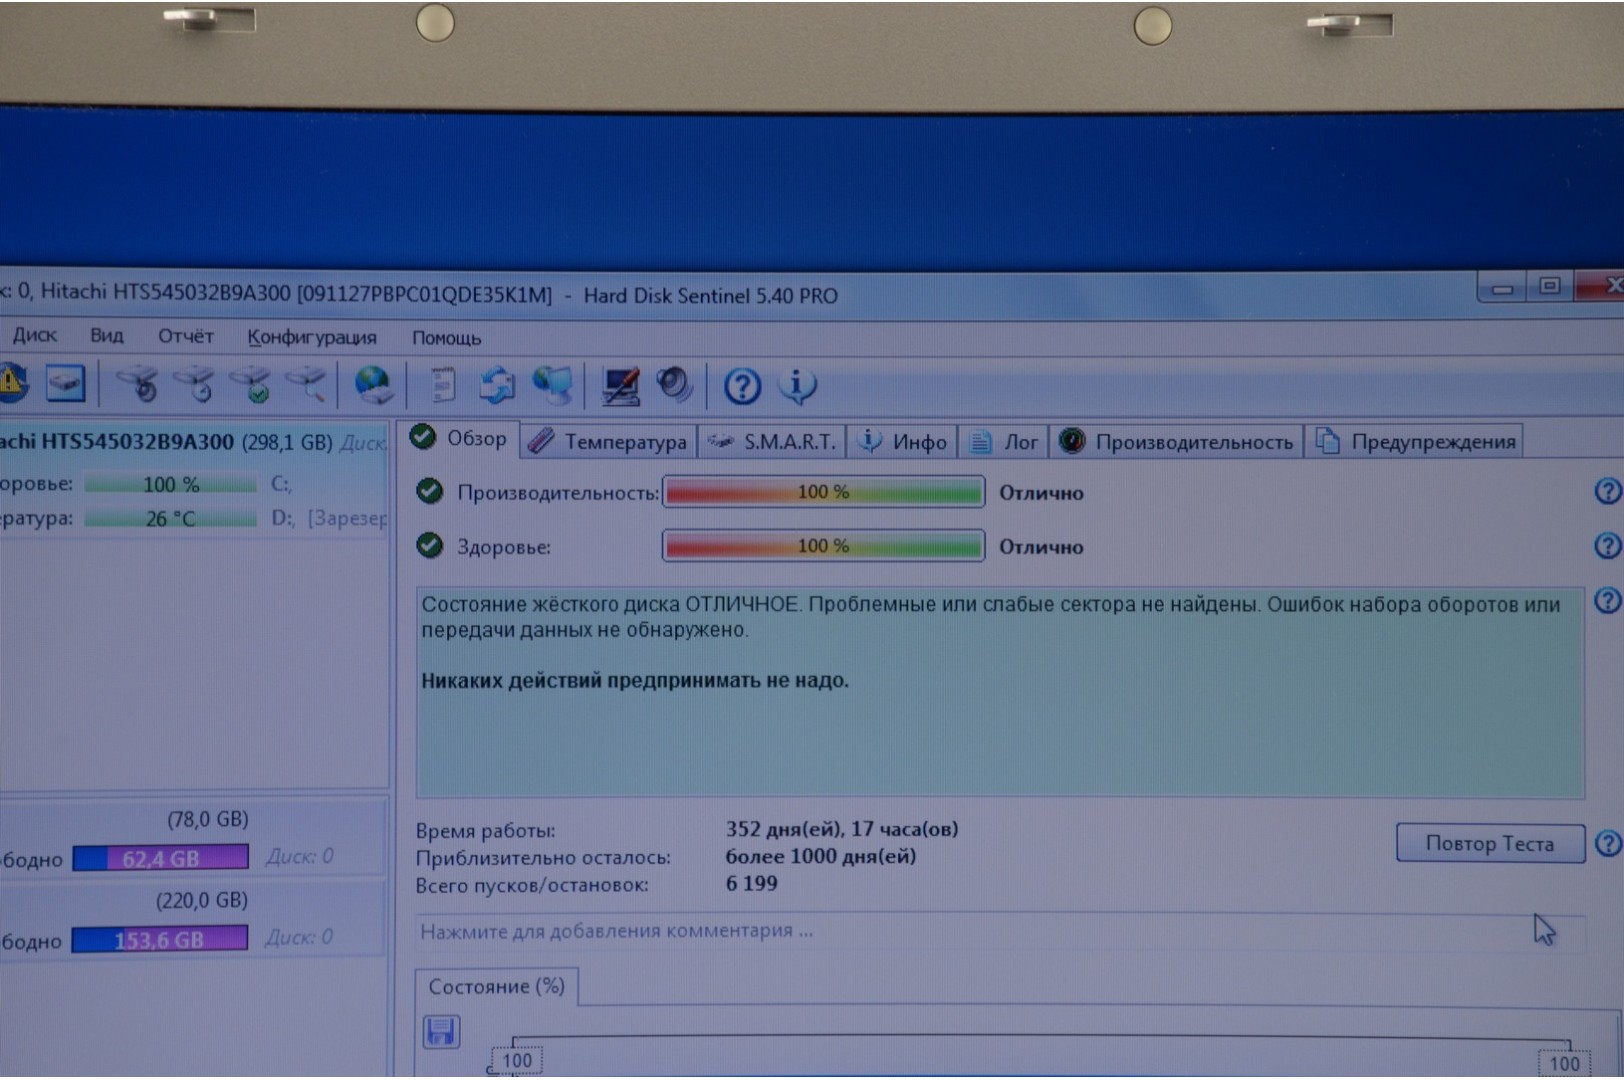Click the 62,4 GB free space bar

point(161,858)
